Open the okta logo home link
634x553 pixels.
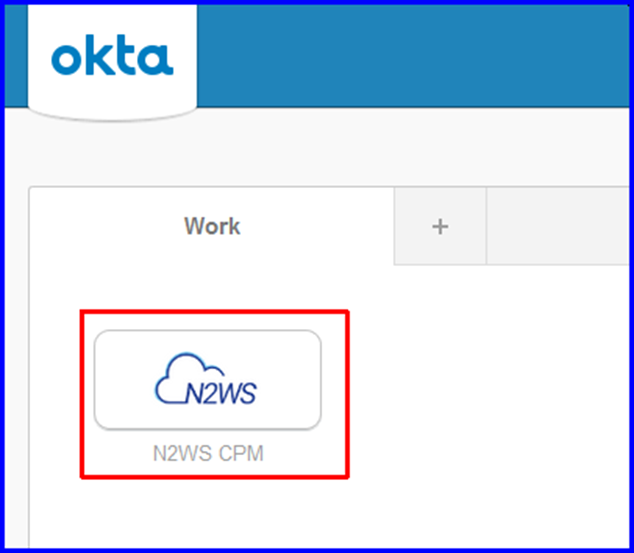[112, 55]
